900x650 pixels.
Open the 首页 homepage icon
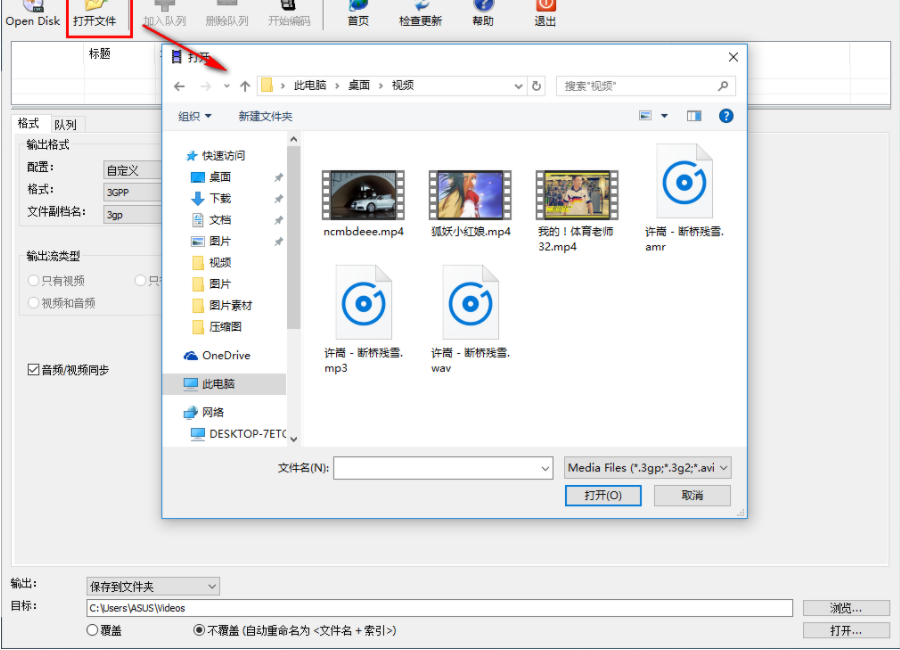[x=357, y=14]
